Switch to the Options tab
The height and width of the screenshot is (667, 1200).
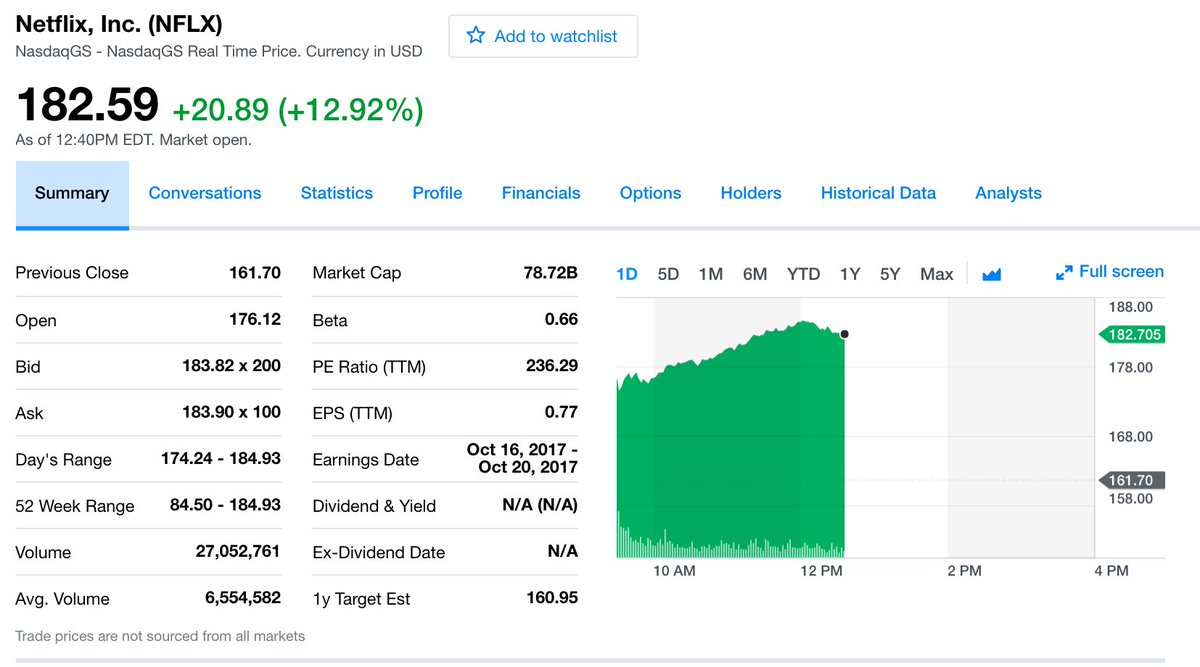(x=650, y=194)
